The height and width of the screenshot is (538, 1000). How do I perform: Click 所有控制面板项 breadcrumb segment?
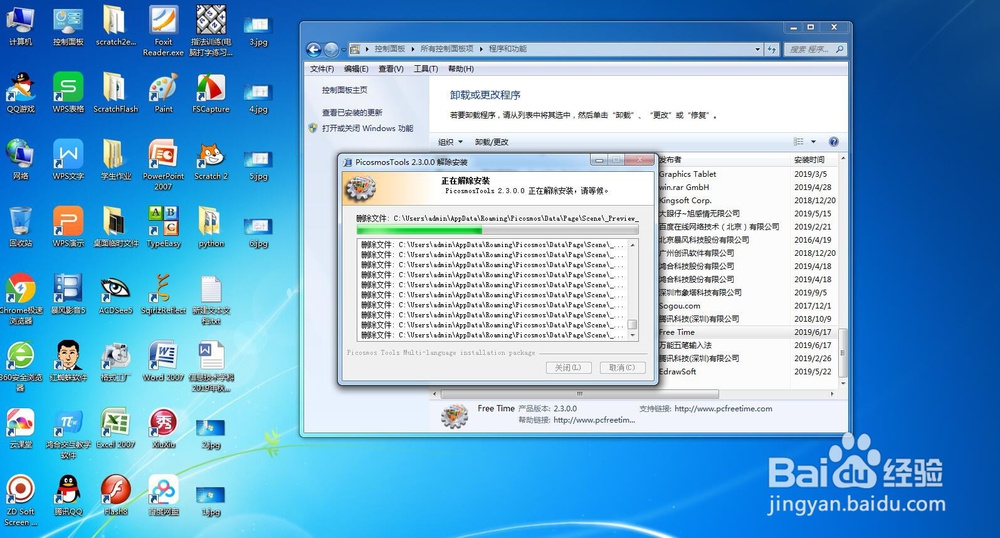pos(446,48)
